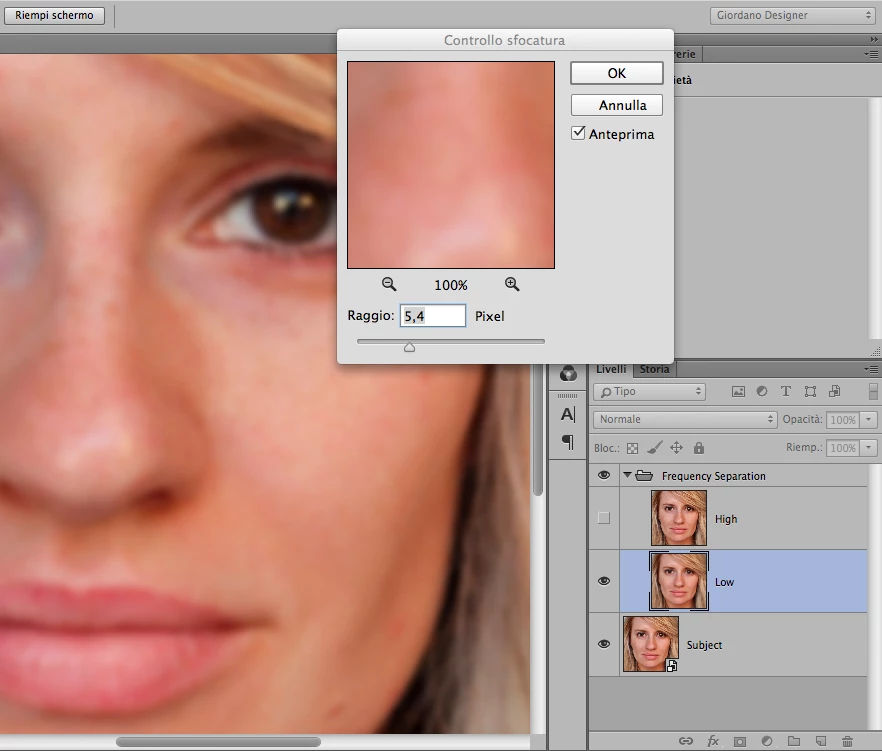The width and height of the screenshot is (882, 751).
Task: Hide the Frequency Separation group
Action: pyautogui.click(x=604, y=475)
